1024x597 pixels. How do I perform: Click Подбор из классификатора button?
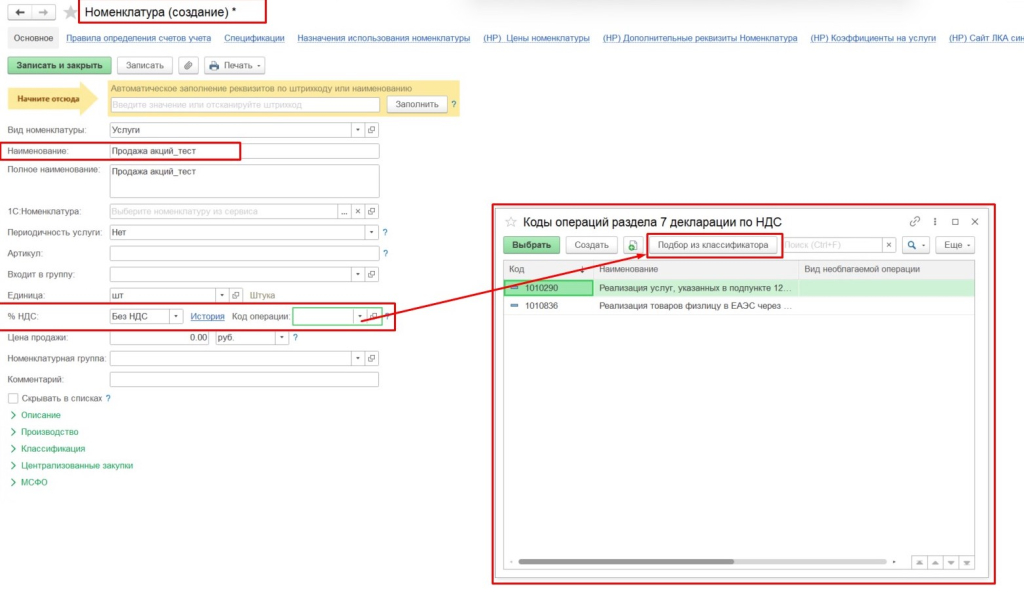[x=713, y=245]
